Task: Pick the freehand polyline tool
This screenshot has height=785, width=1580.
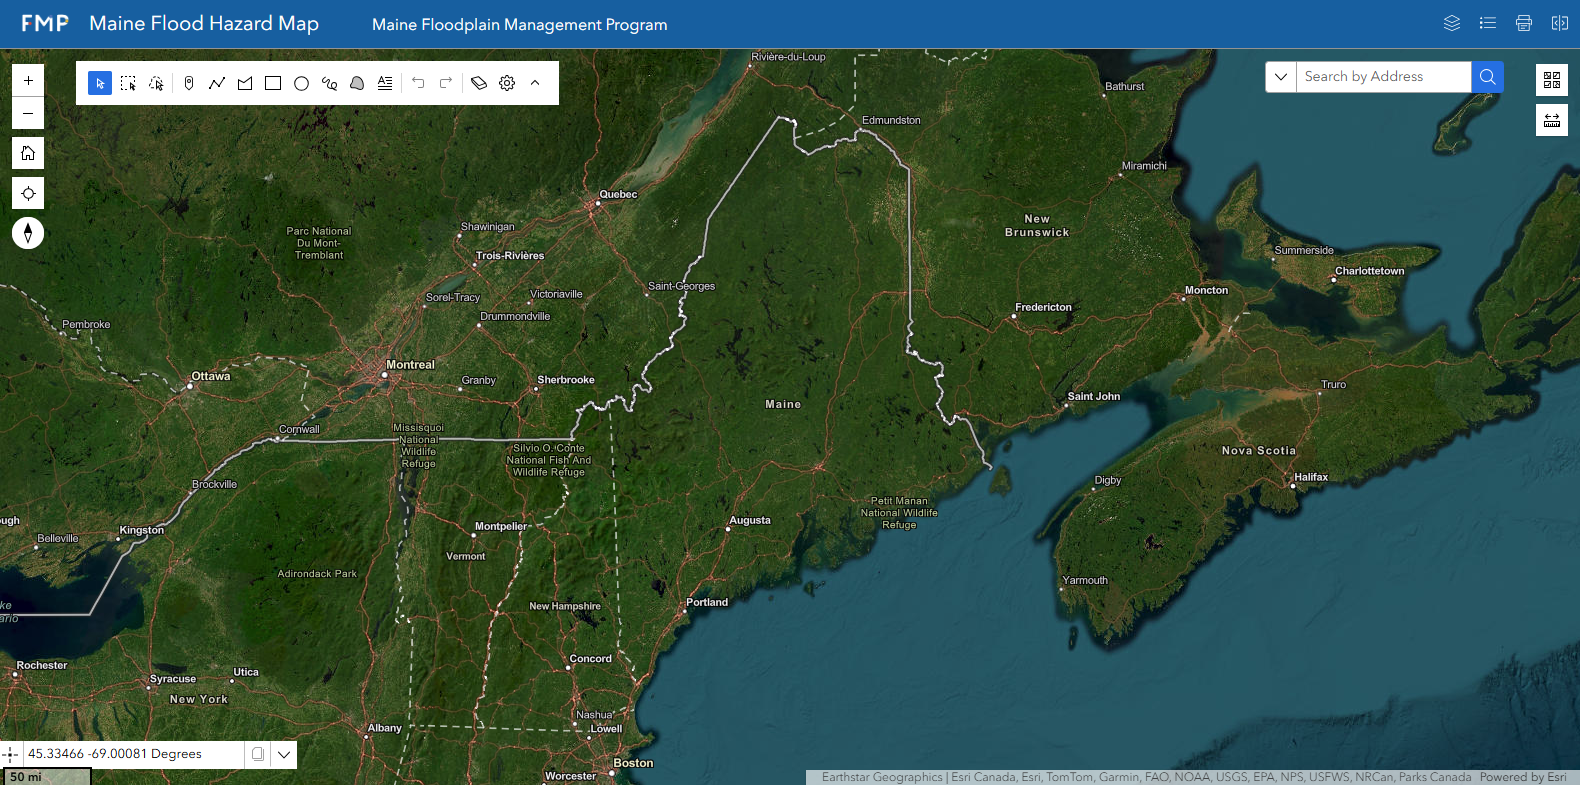Action: [329, 83]
